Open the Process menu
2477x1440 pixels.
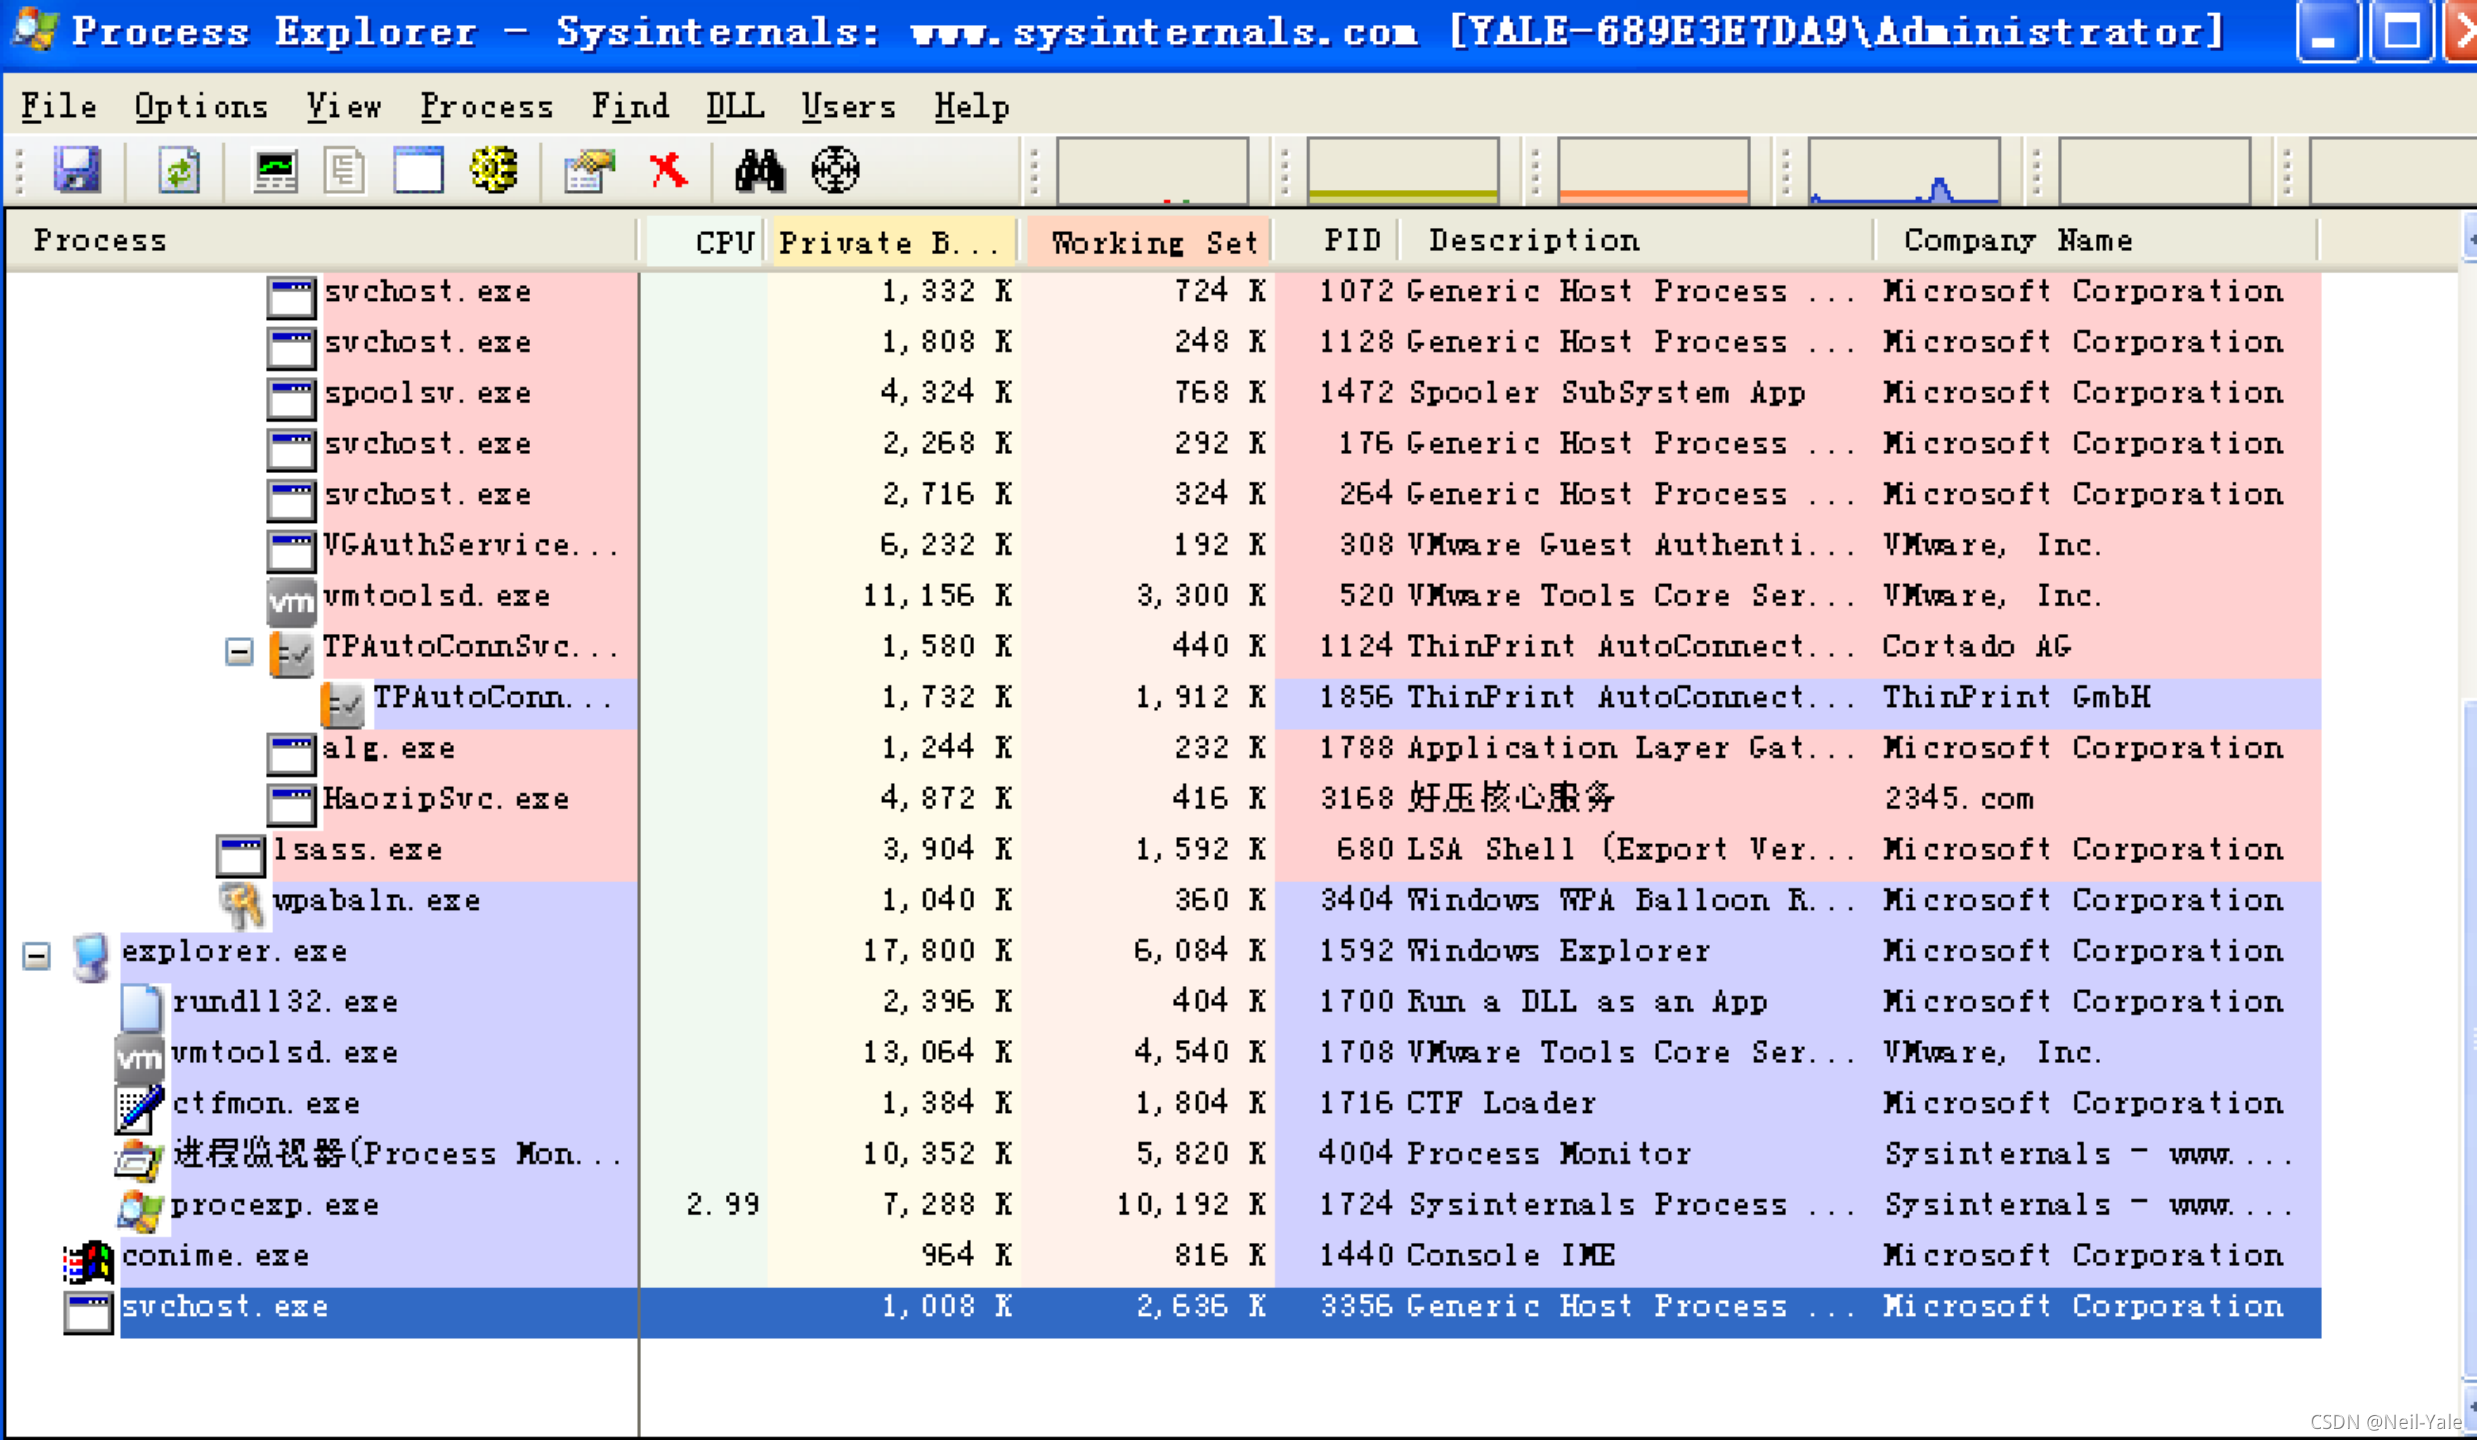487,106
